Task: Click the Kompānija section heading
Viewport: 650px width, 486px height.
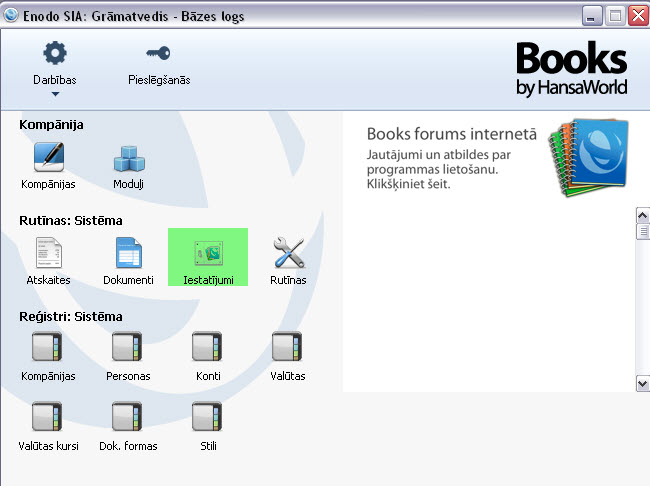Action: (x=51, y=124)
